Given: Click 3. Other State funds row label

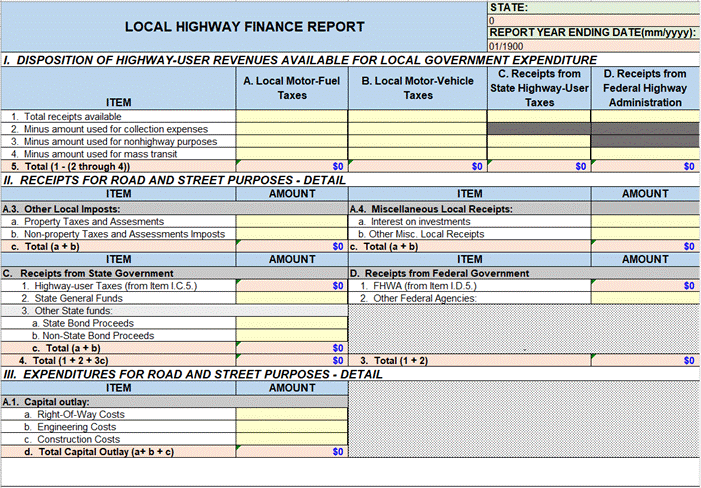Looking at the screenshot, I should (67, 311).
